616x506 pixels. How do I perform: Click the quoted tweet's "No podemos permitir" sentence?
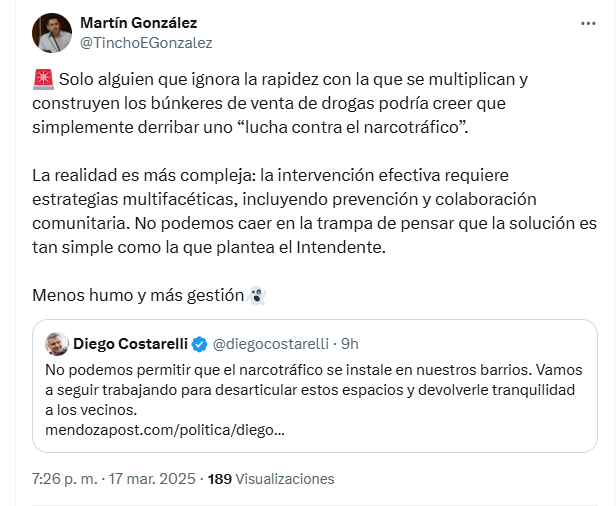250,370
